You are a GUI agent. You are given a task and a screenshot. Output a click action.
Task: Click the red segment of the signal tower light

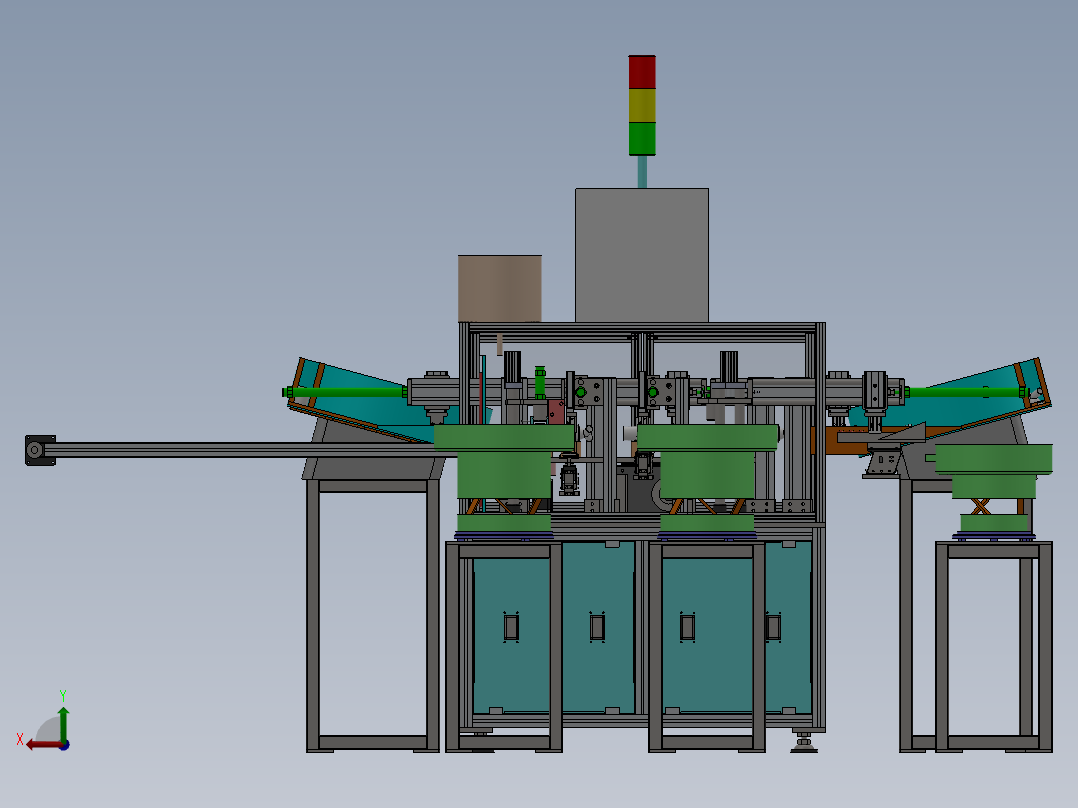(641, 72)
